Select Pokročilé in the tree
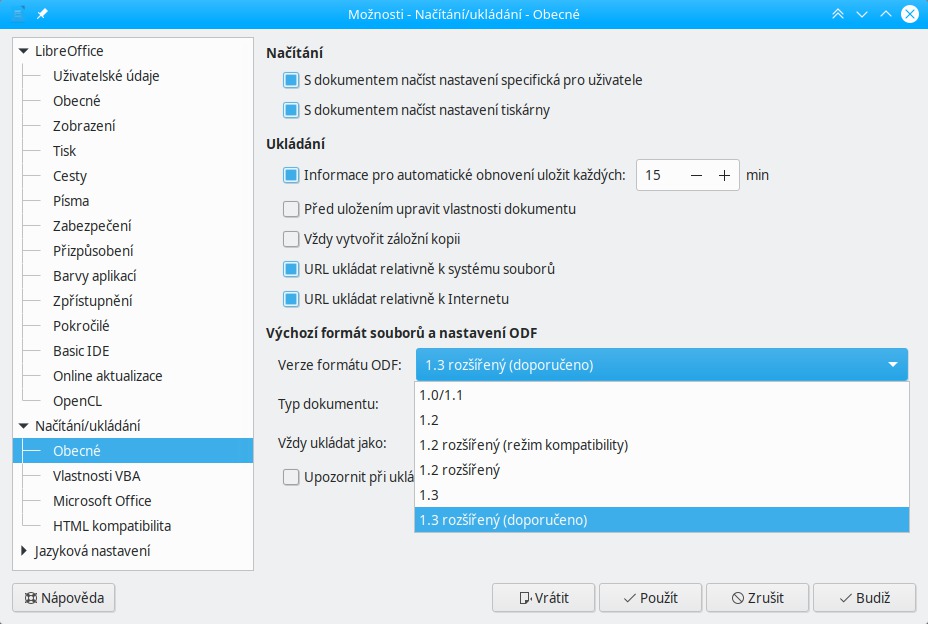The image size is (928, 624). 81,326
